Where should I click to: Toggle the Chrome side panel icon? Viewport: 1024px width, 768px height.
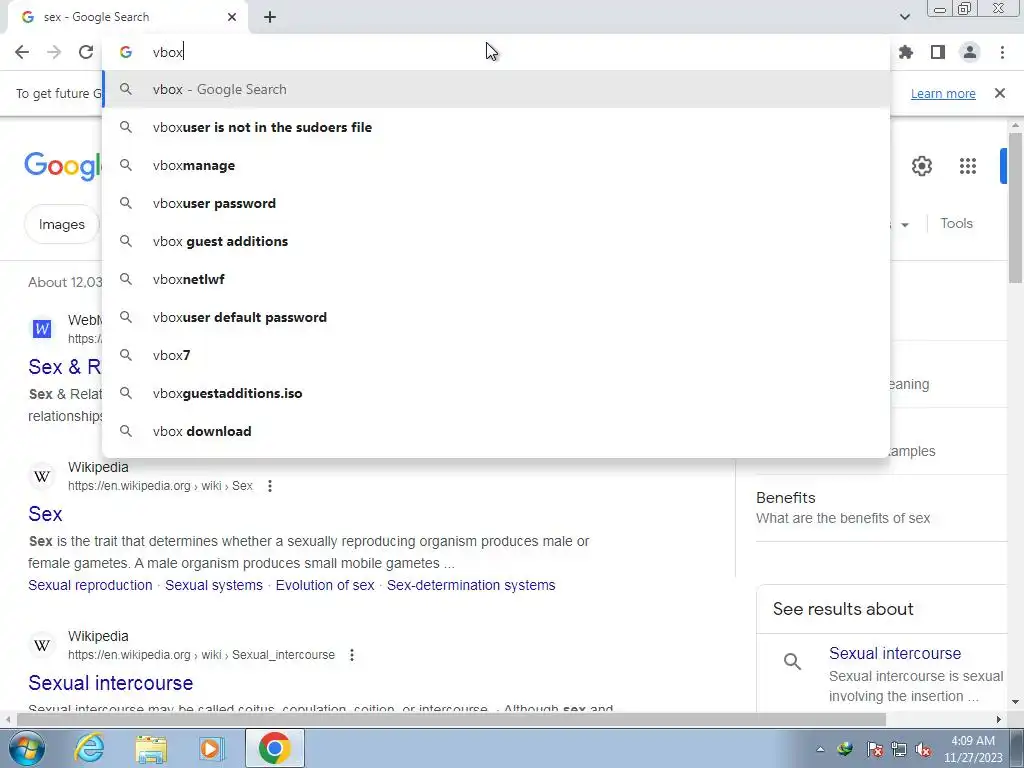click(x=938, y=52)
